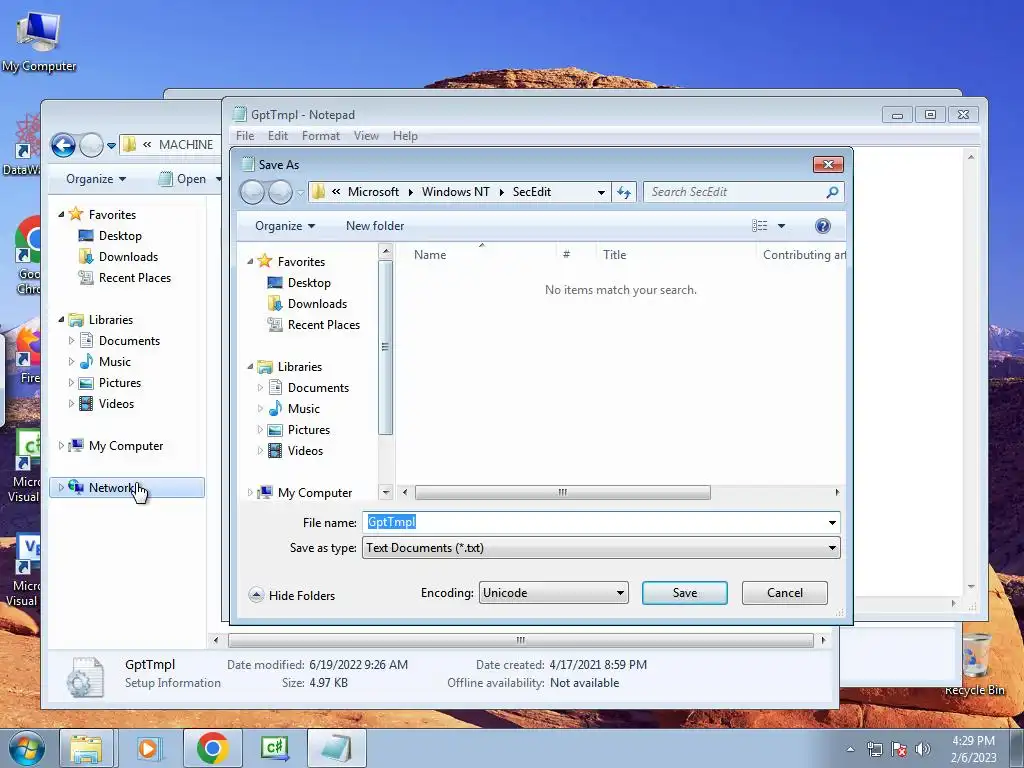Click the refresh icon beside the SecEdit path

(624, 192)
